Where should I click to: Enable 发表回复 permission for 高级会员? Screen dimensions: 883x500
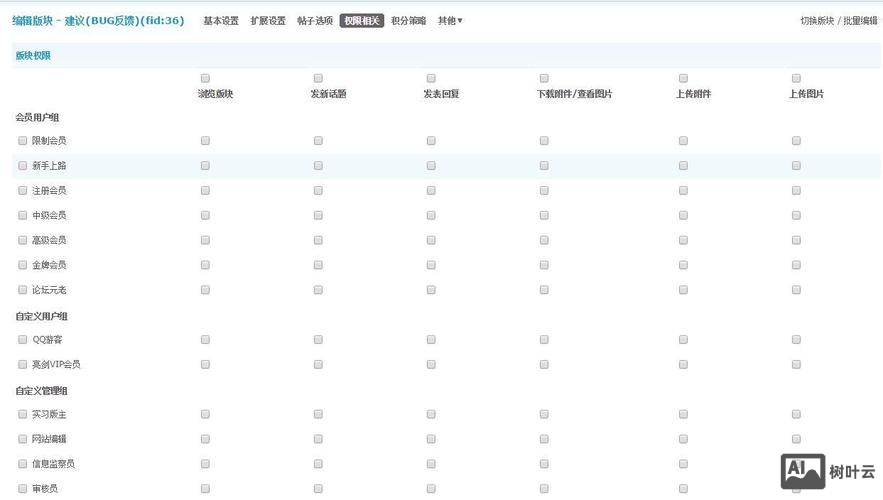click(x=431, y=240)
